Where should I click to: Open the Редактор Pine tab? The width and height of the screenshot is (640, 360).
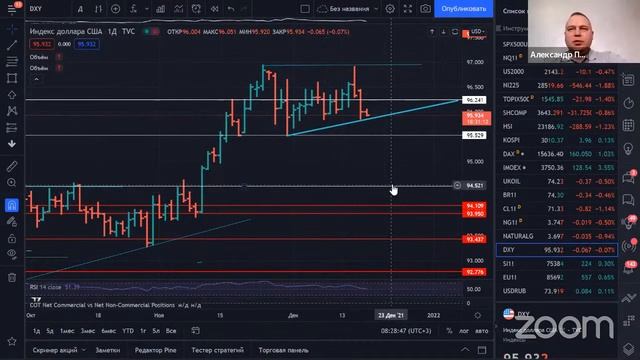pos(156,350)
